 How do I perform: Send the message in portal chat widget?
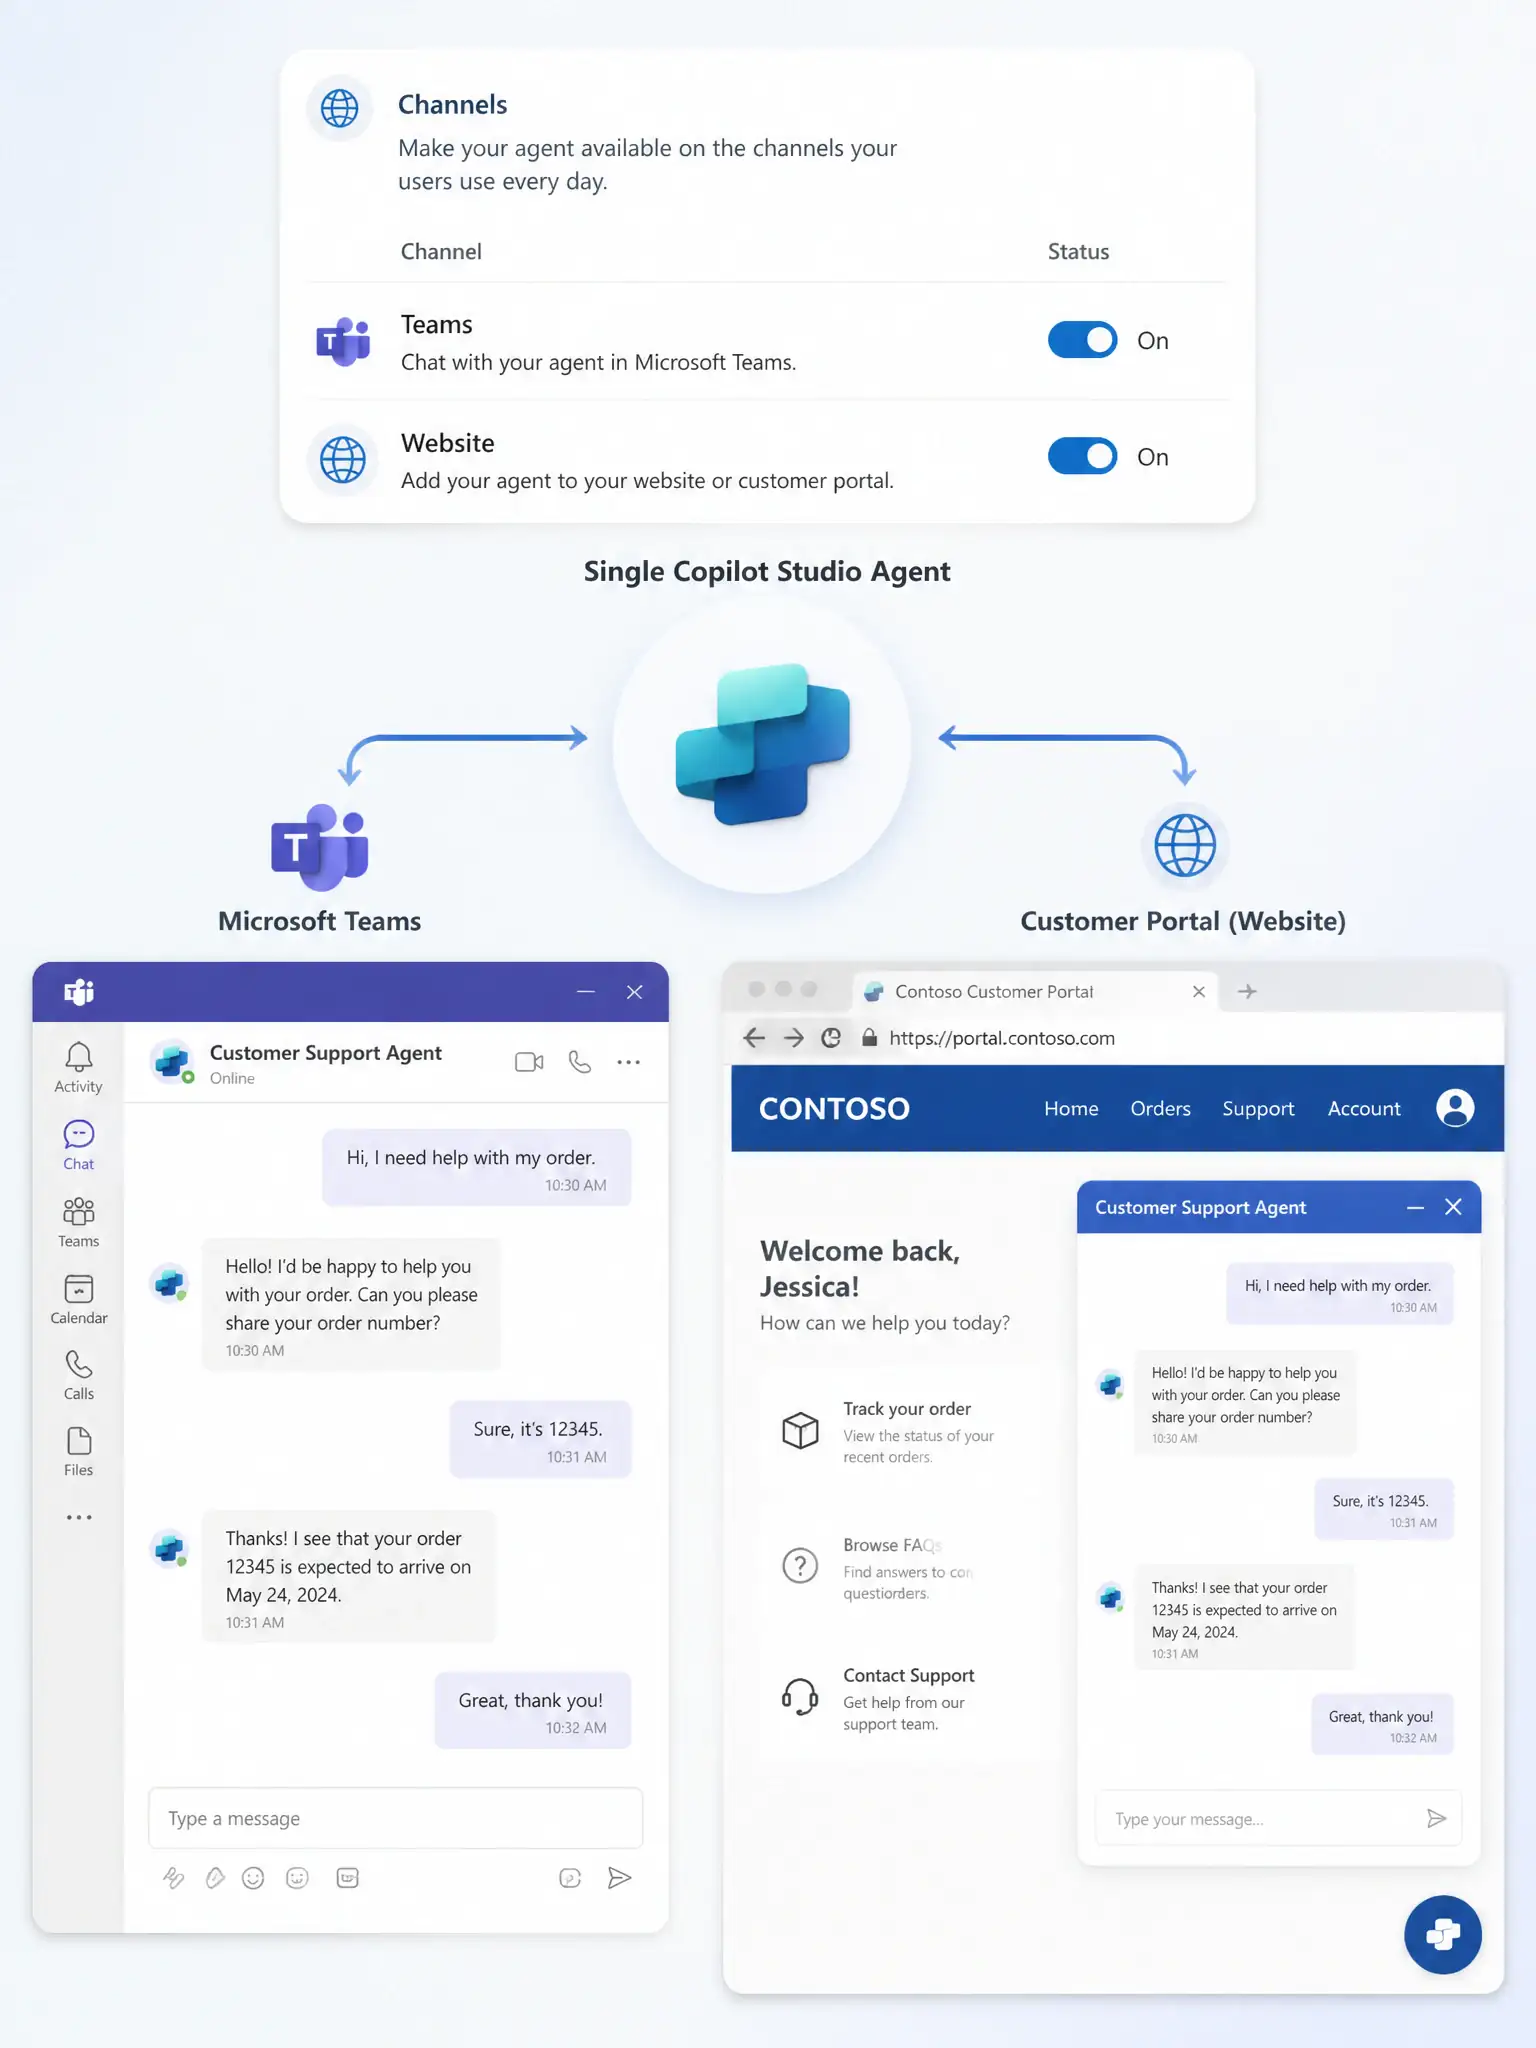click(1437, 1818)
